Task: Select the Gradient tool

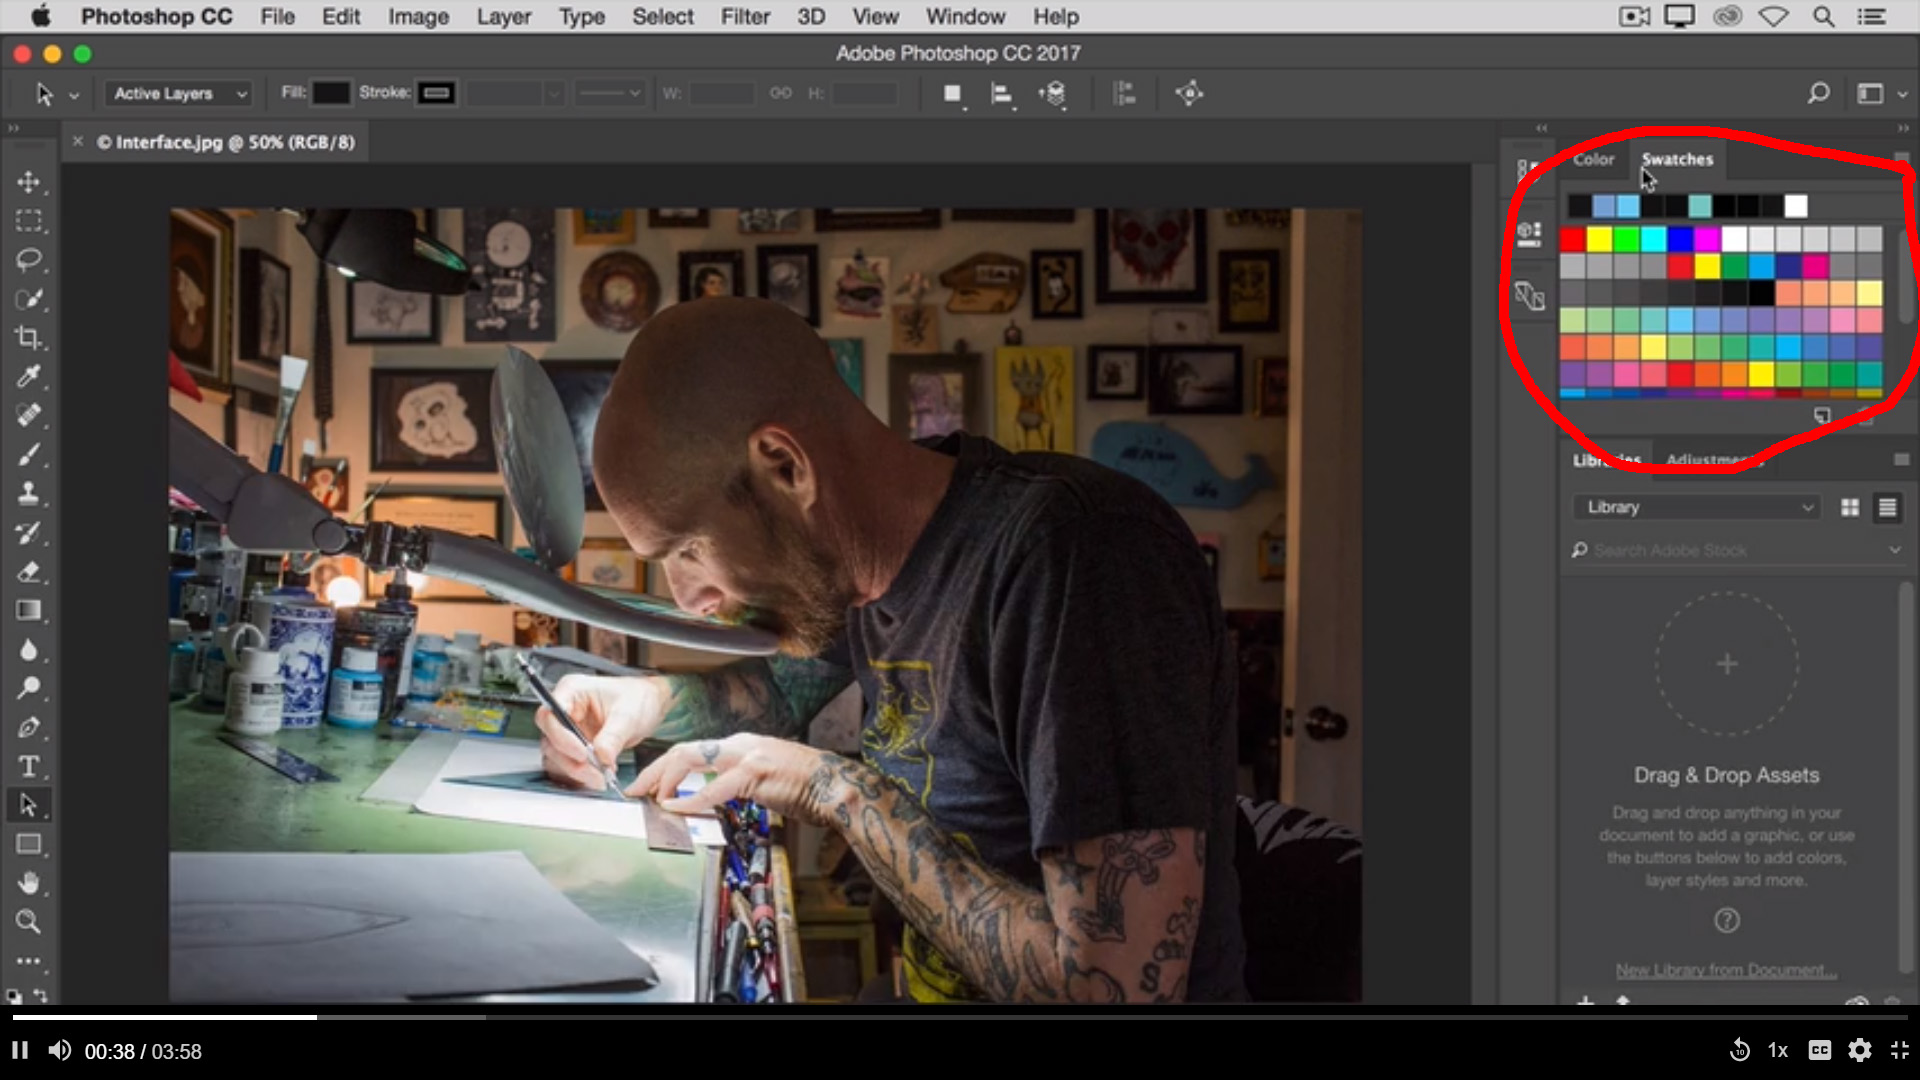Action: pos(30,610)
